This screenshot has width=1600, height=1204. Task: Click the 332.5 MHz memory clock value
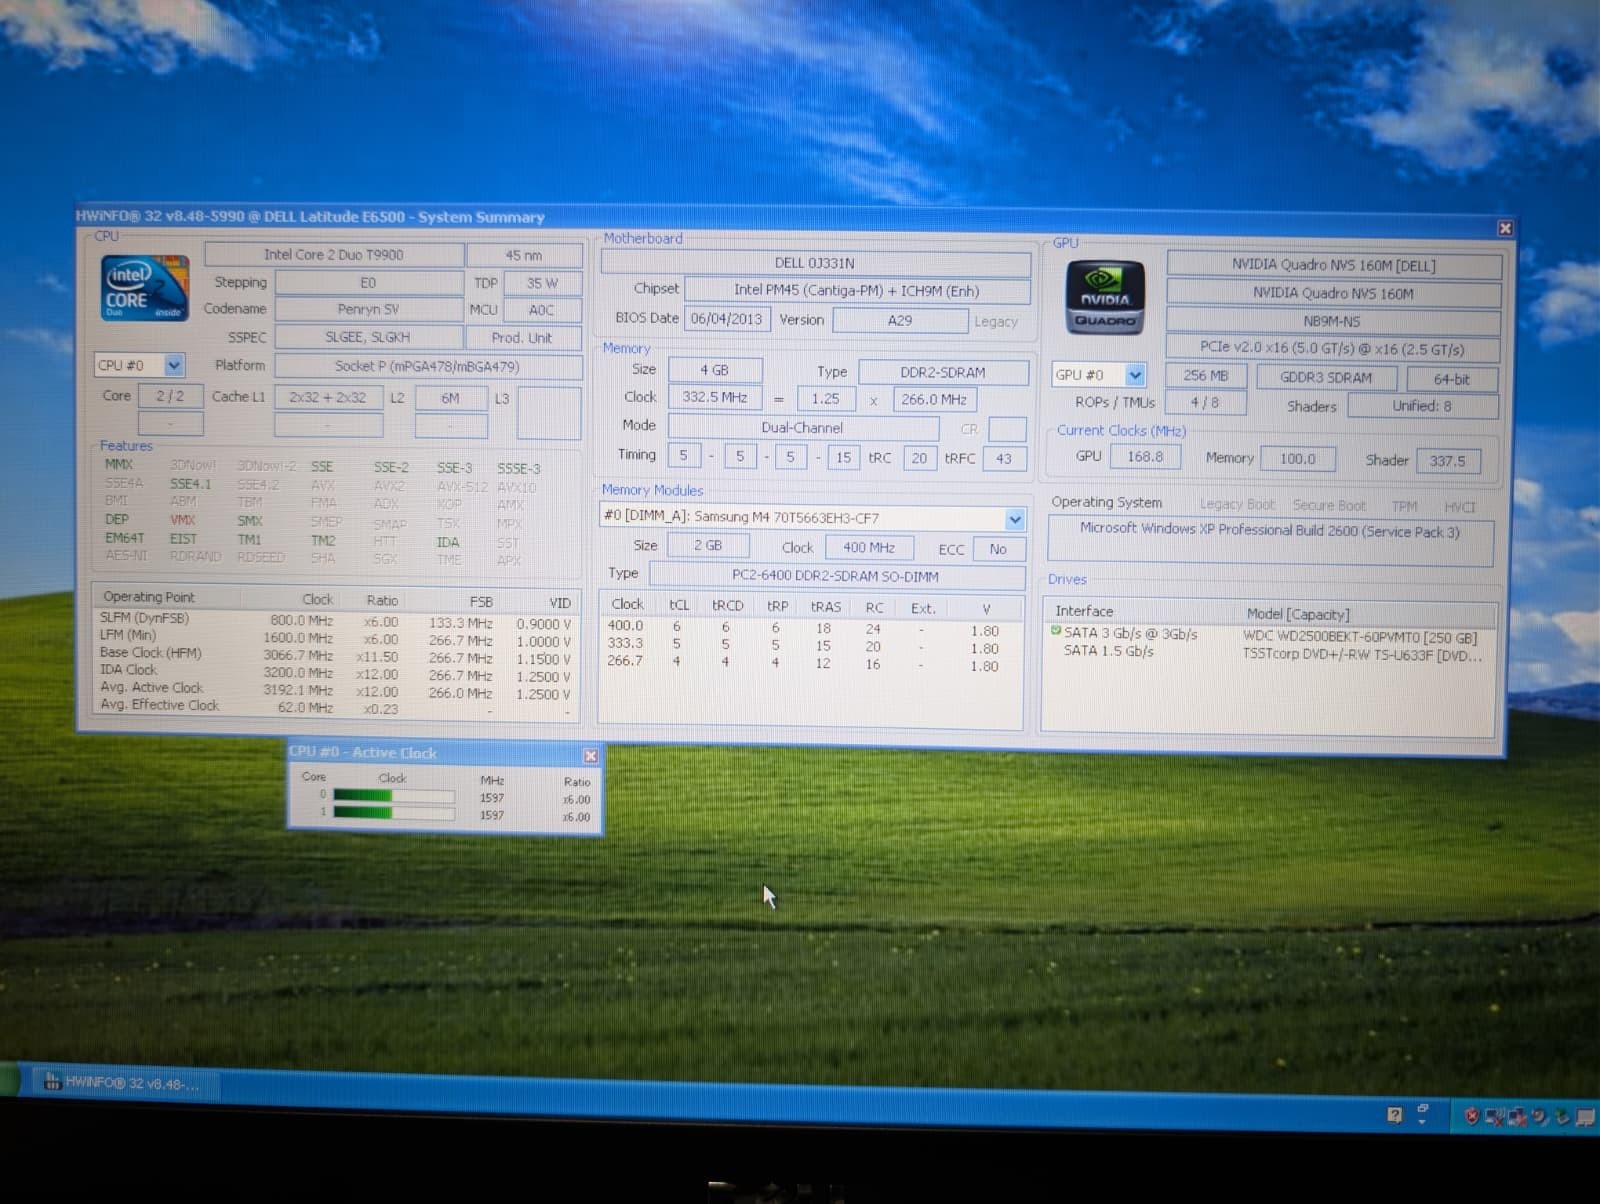(x=715, y=398)
